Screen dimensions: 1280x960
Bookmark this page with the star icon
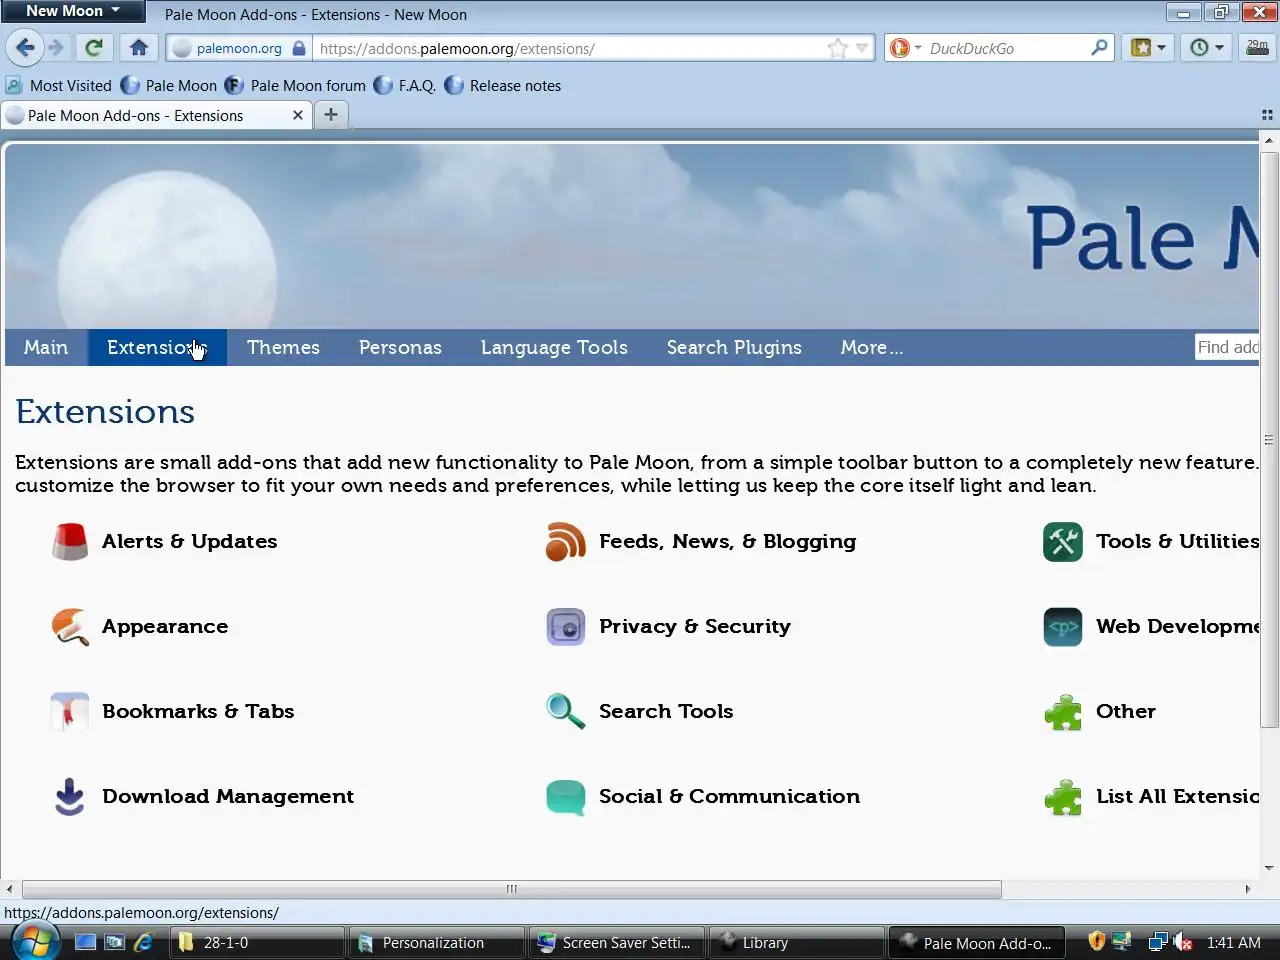click(x=838, y=48)
